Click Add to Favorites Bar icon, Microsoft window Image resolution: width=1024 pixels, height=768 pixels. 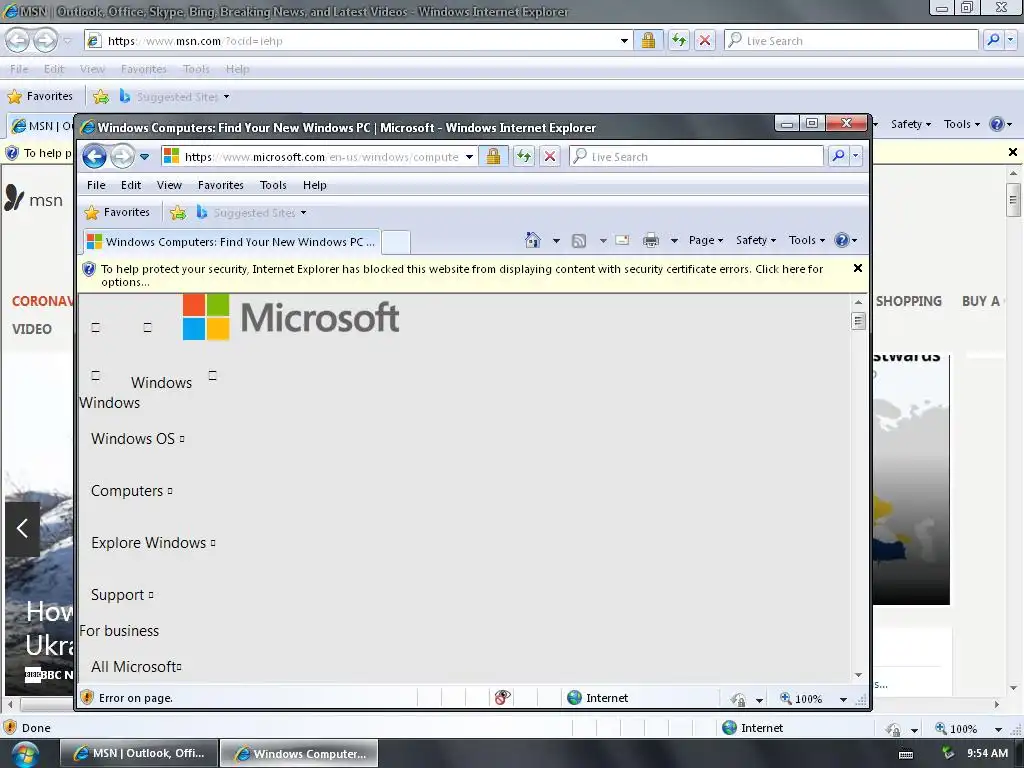(178, 212)
